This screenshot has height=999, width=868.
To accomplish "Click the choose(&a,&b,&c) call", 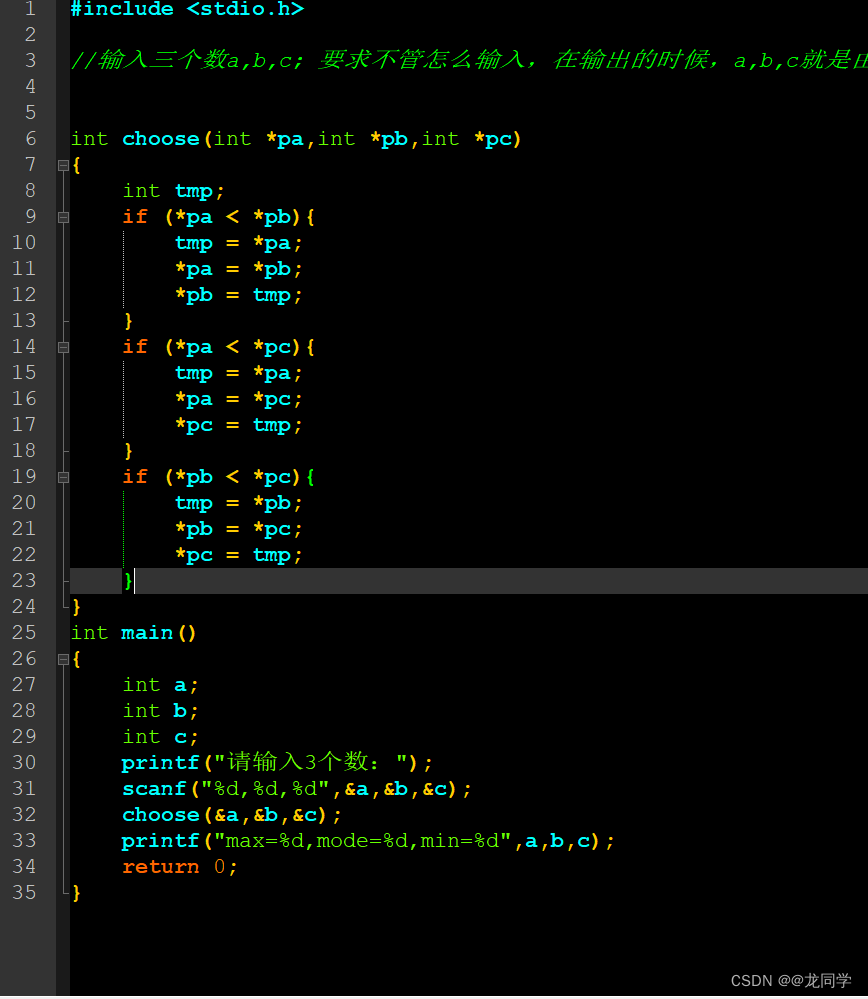I will coord(231,816).
